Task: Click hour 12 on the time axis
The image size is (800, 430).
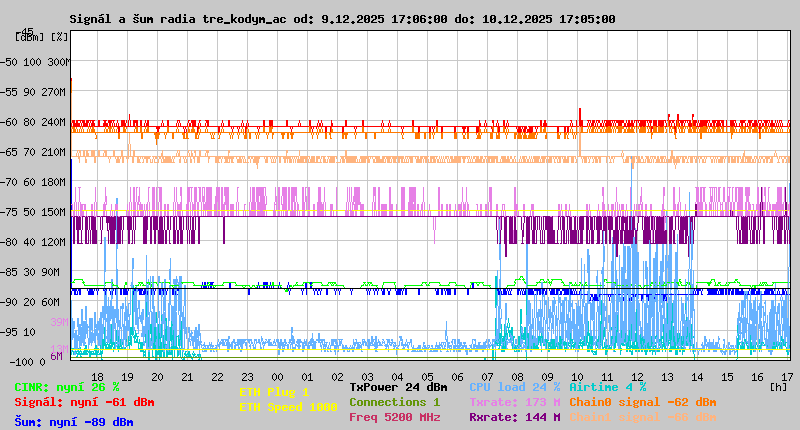Action: coord(638,376)
